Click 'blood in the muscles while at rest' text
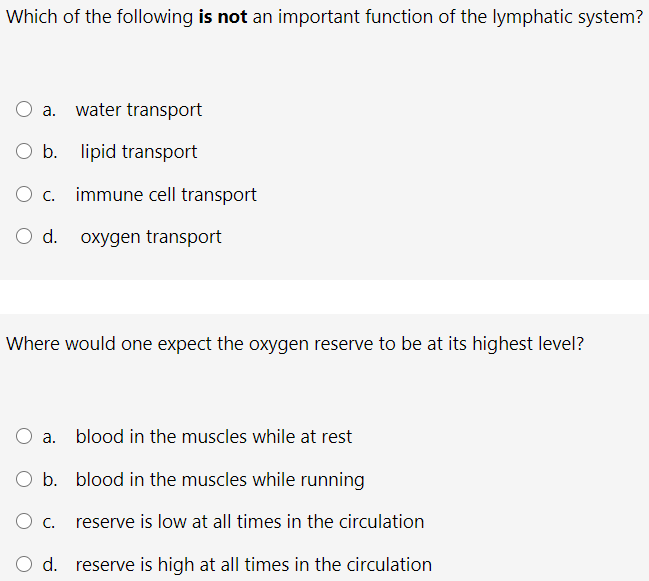Screen dimensions: 649x581 click(214, 437)
